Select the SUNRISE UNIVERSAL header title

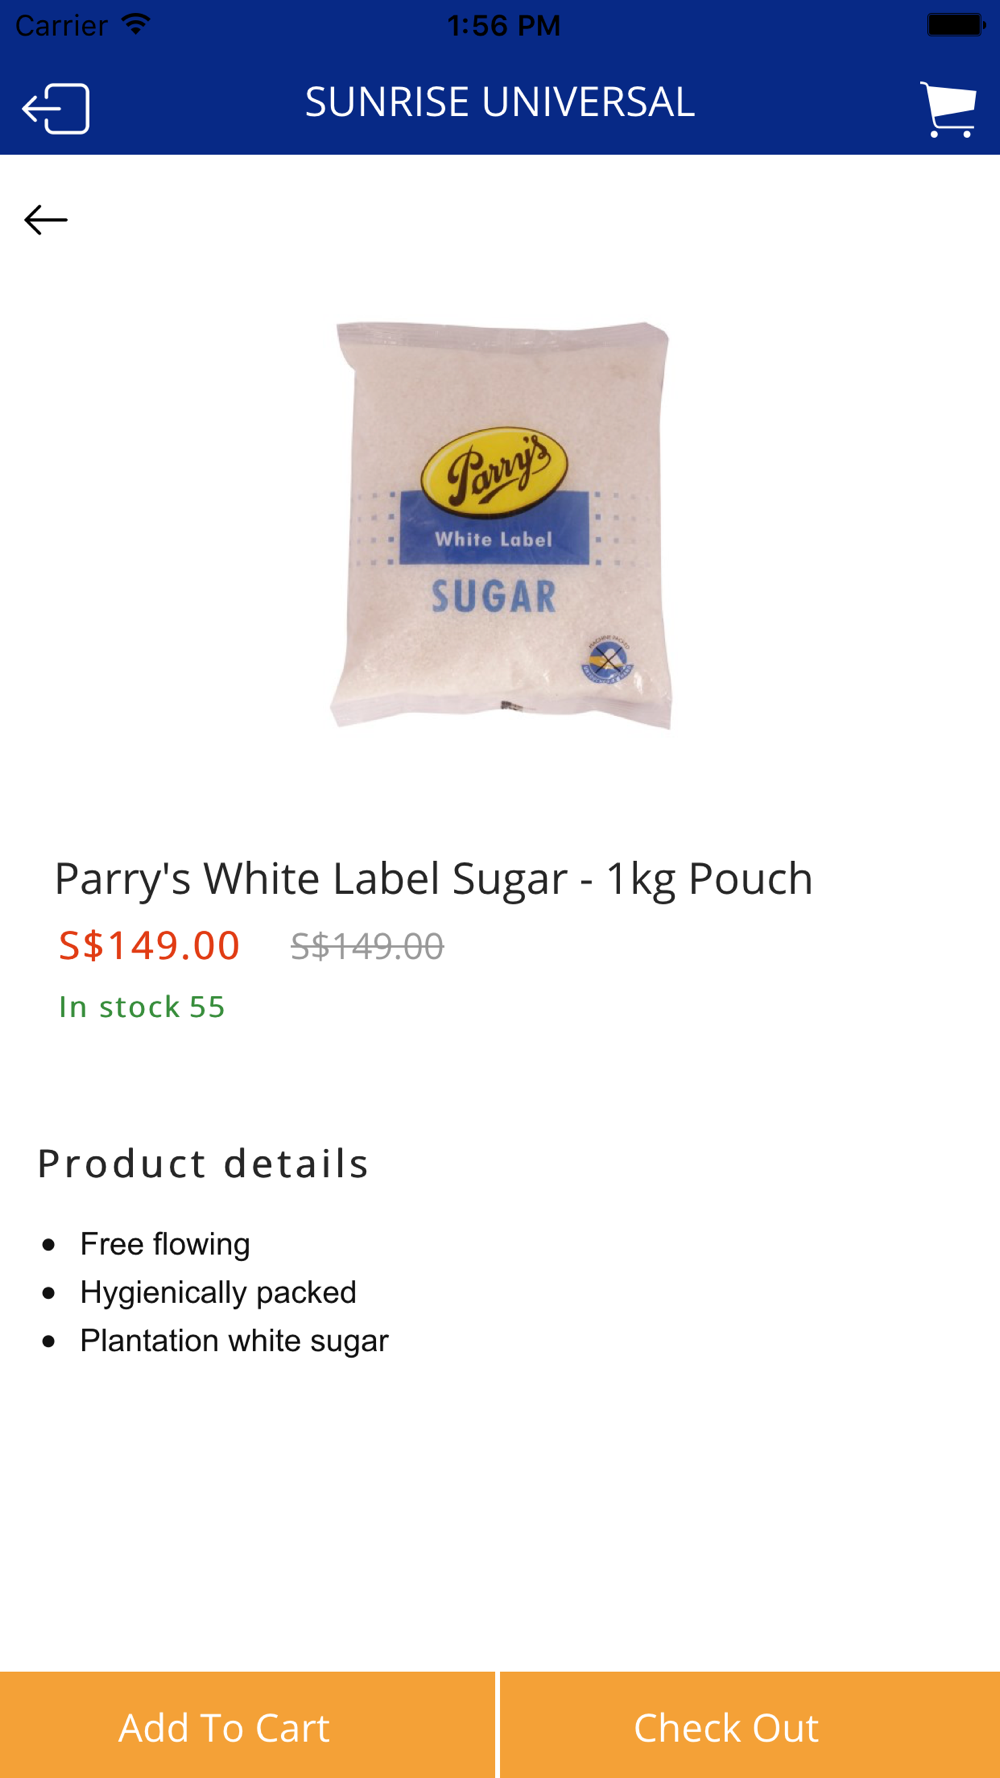[500, 102]
